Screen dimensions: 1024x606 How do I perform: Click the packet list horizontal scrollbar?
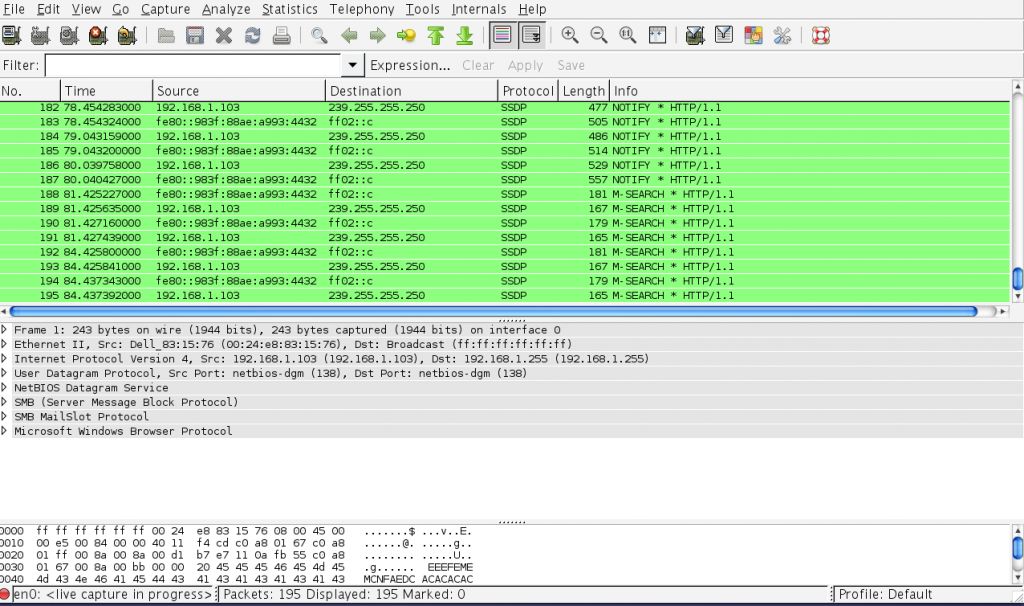point(494,311)
